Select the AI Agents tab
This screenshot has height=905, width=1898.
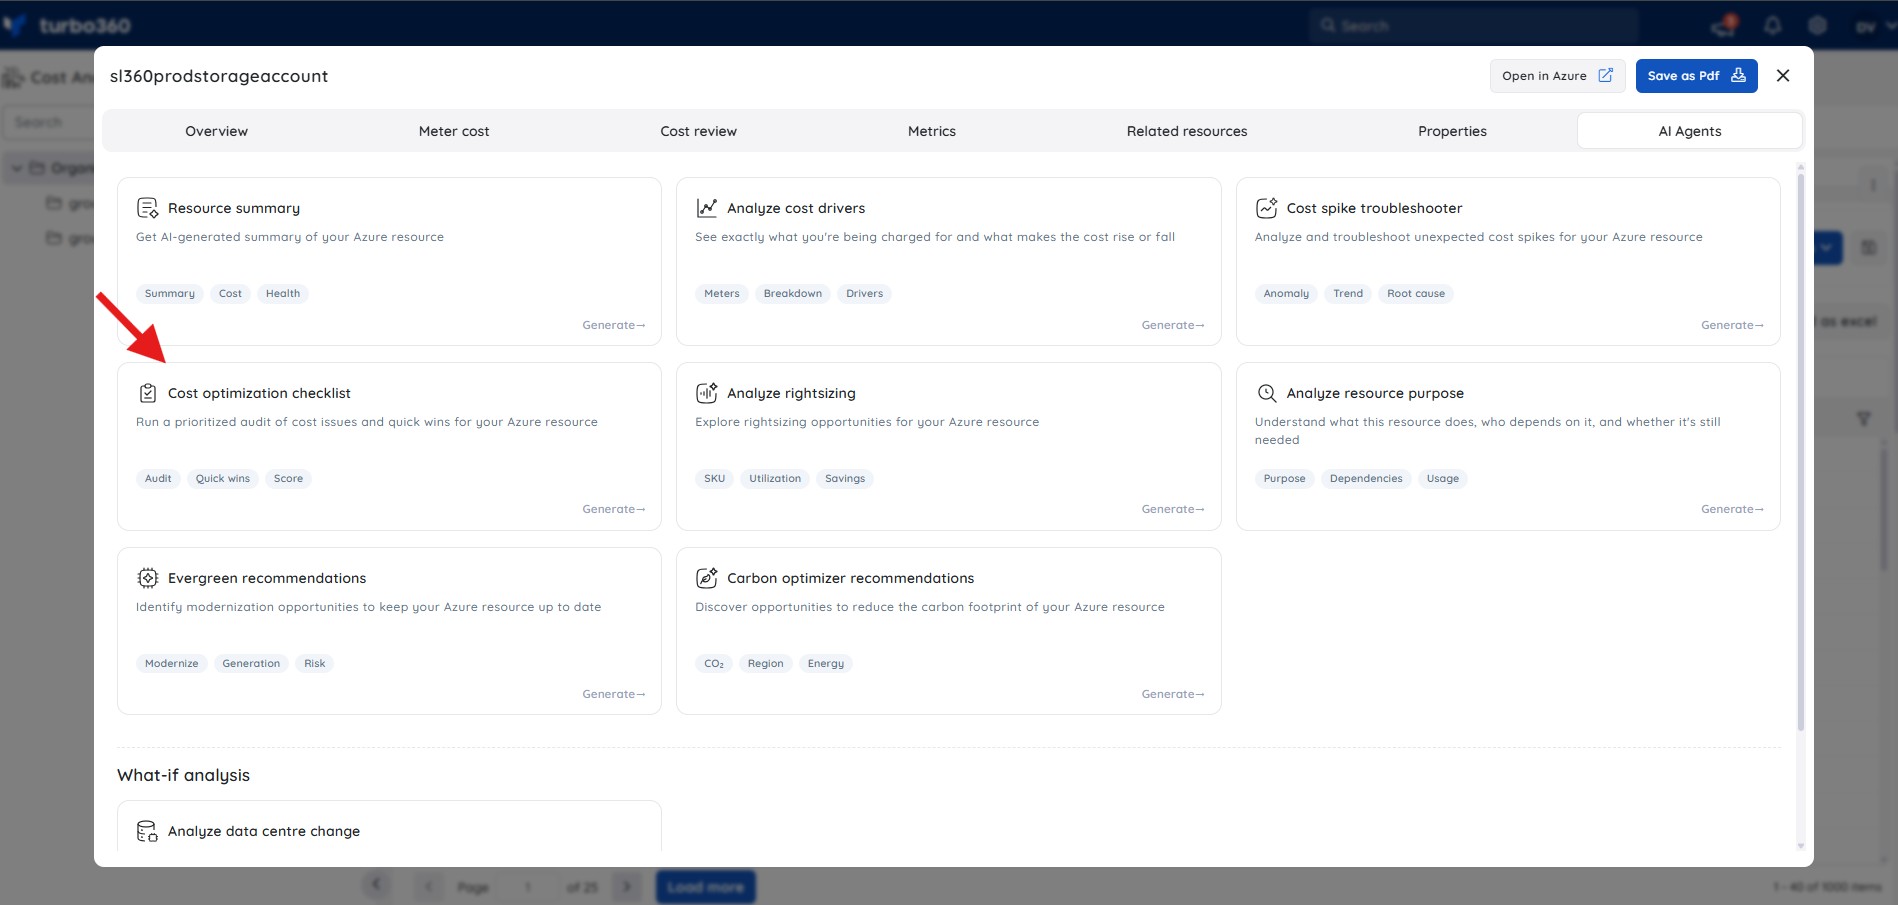1690,131
